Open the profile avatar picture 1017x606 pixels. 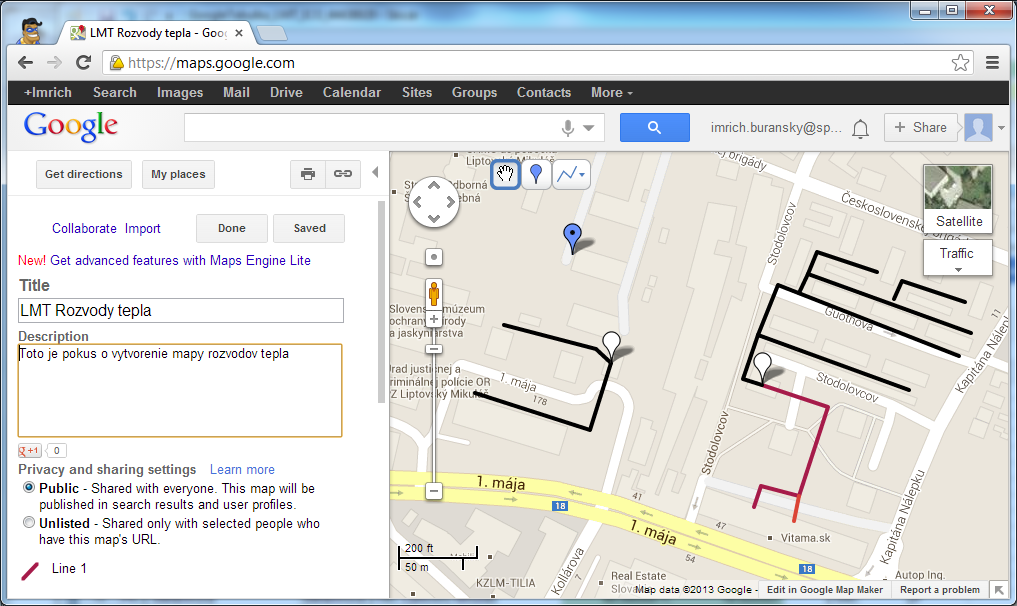click(978, 127)
